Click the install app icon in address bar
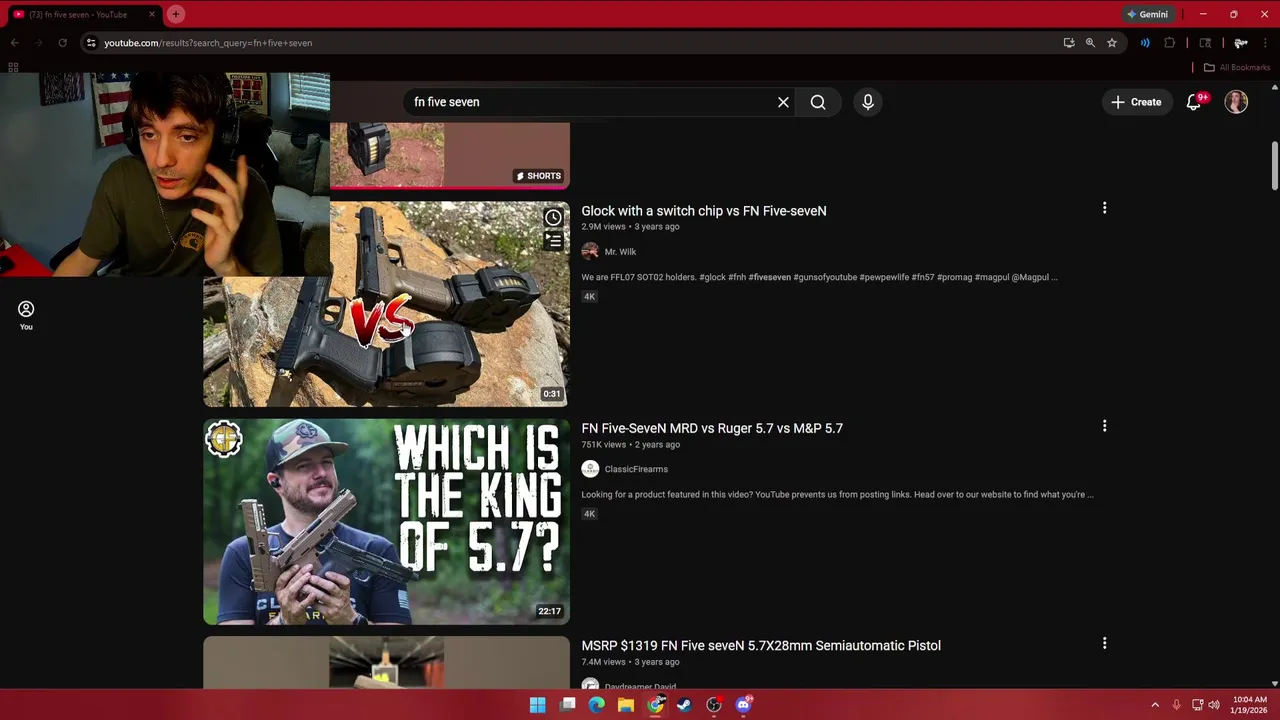Viewport: 1280px width, 720px height. coord(1069,43)
